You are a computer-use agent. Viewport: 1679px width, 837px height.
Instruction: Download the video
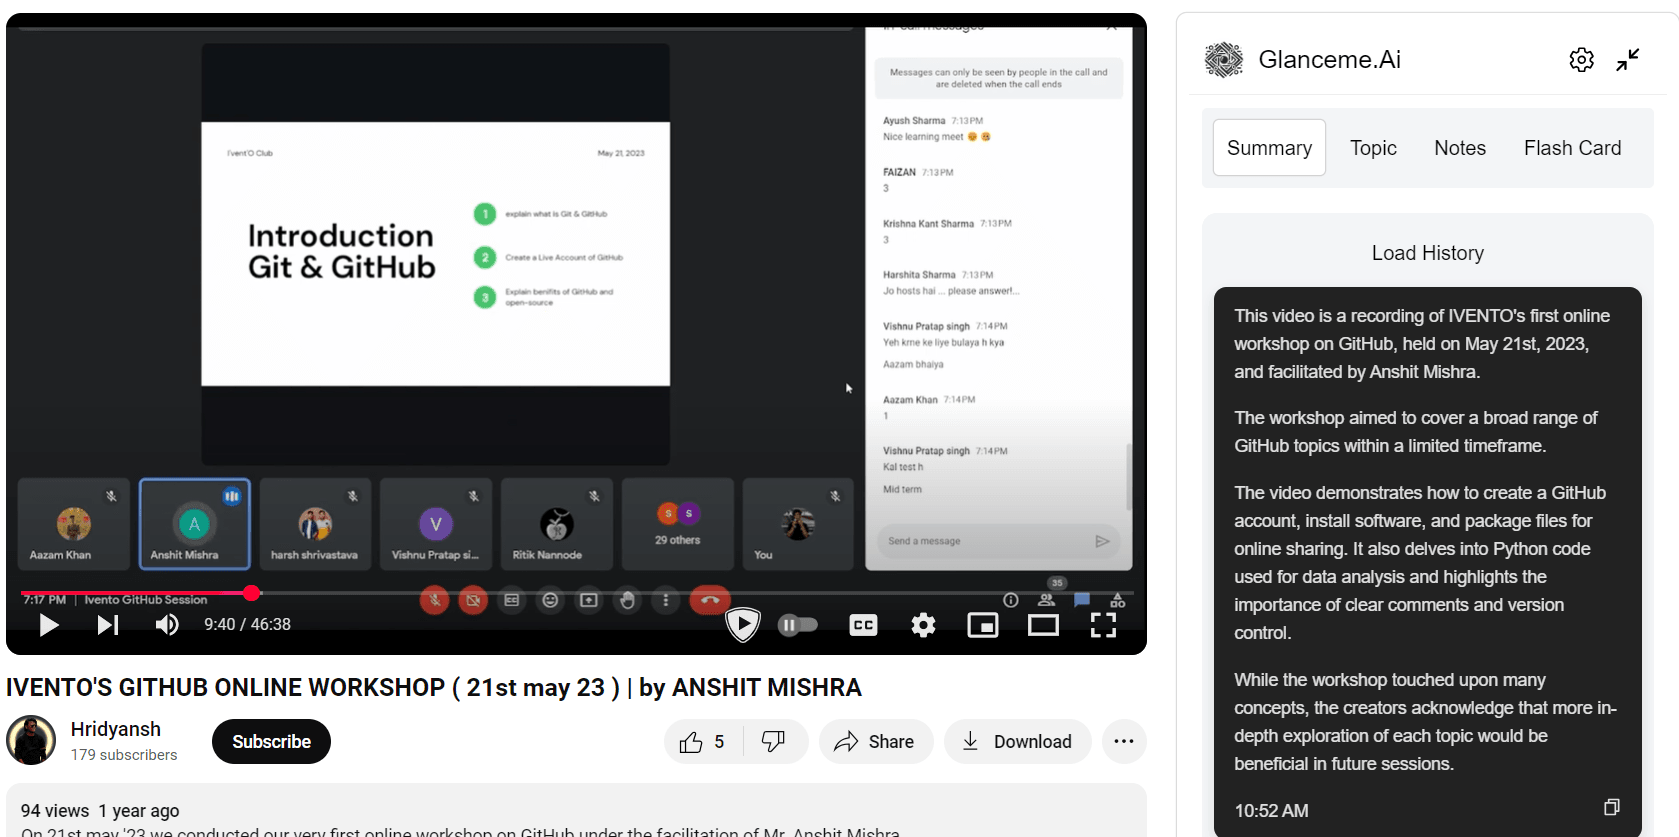click(x=1017, y=742)
